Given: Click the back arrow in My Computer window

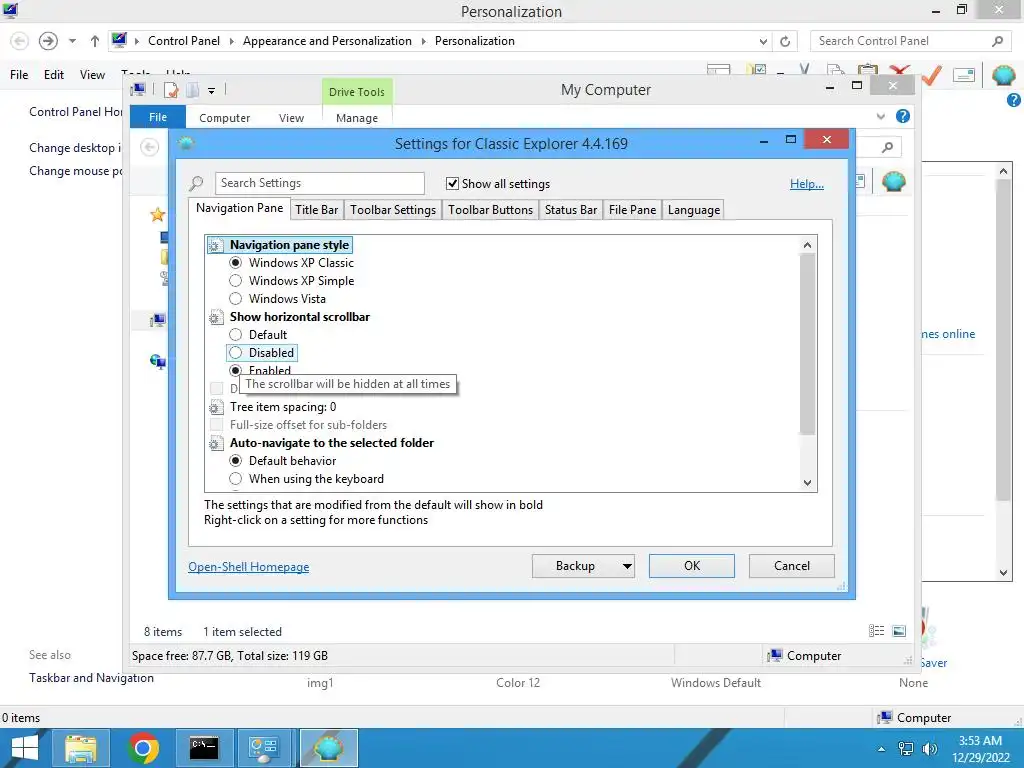Looking at the screenshot, I should point(150,147).
